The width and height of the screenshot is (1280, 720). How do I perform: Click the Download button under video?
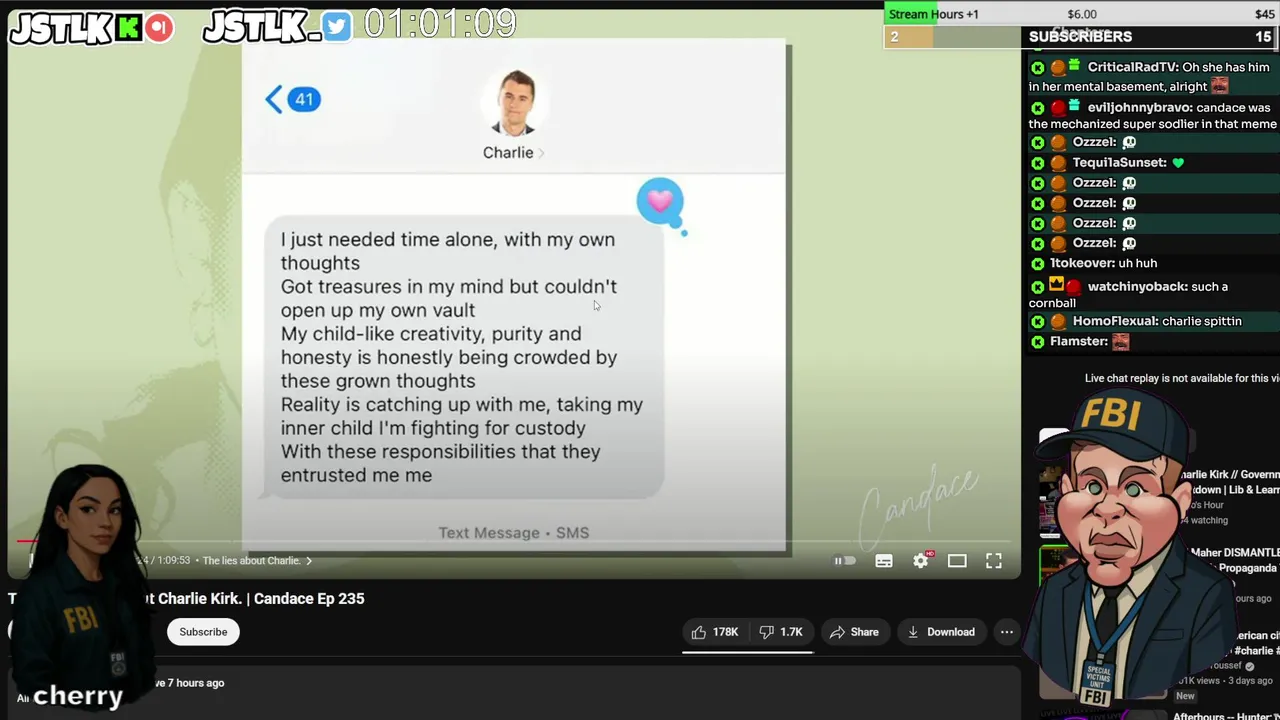click(941, 632)
